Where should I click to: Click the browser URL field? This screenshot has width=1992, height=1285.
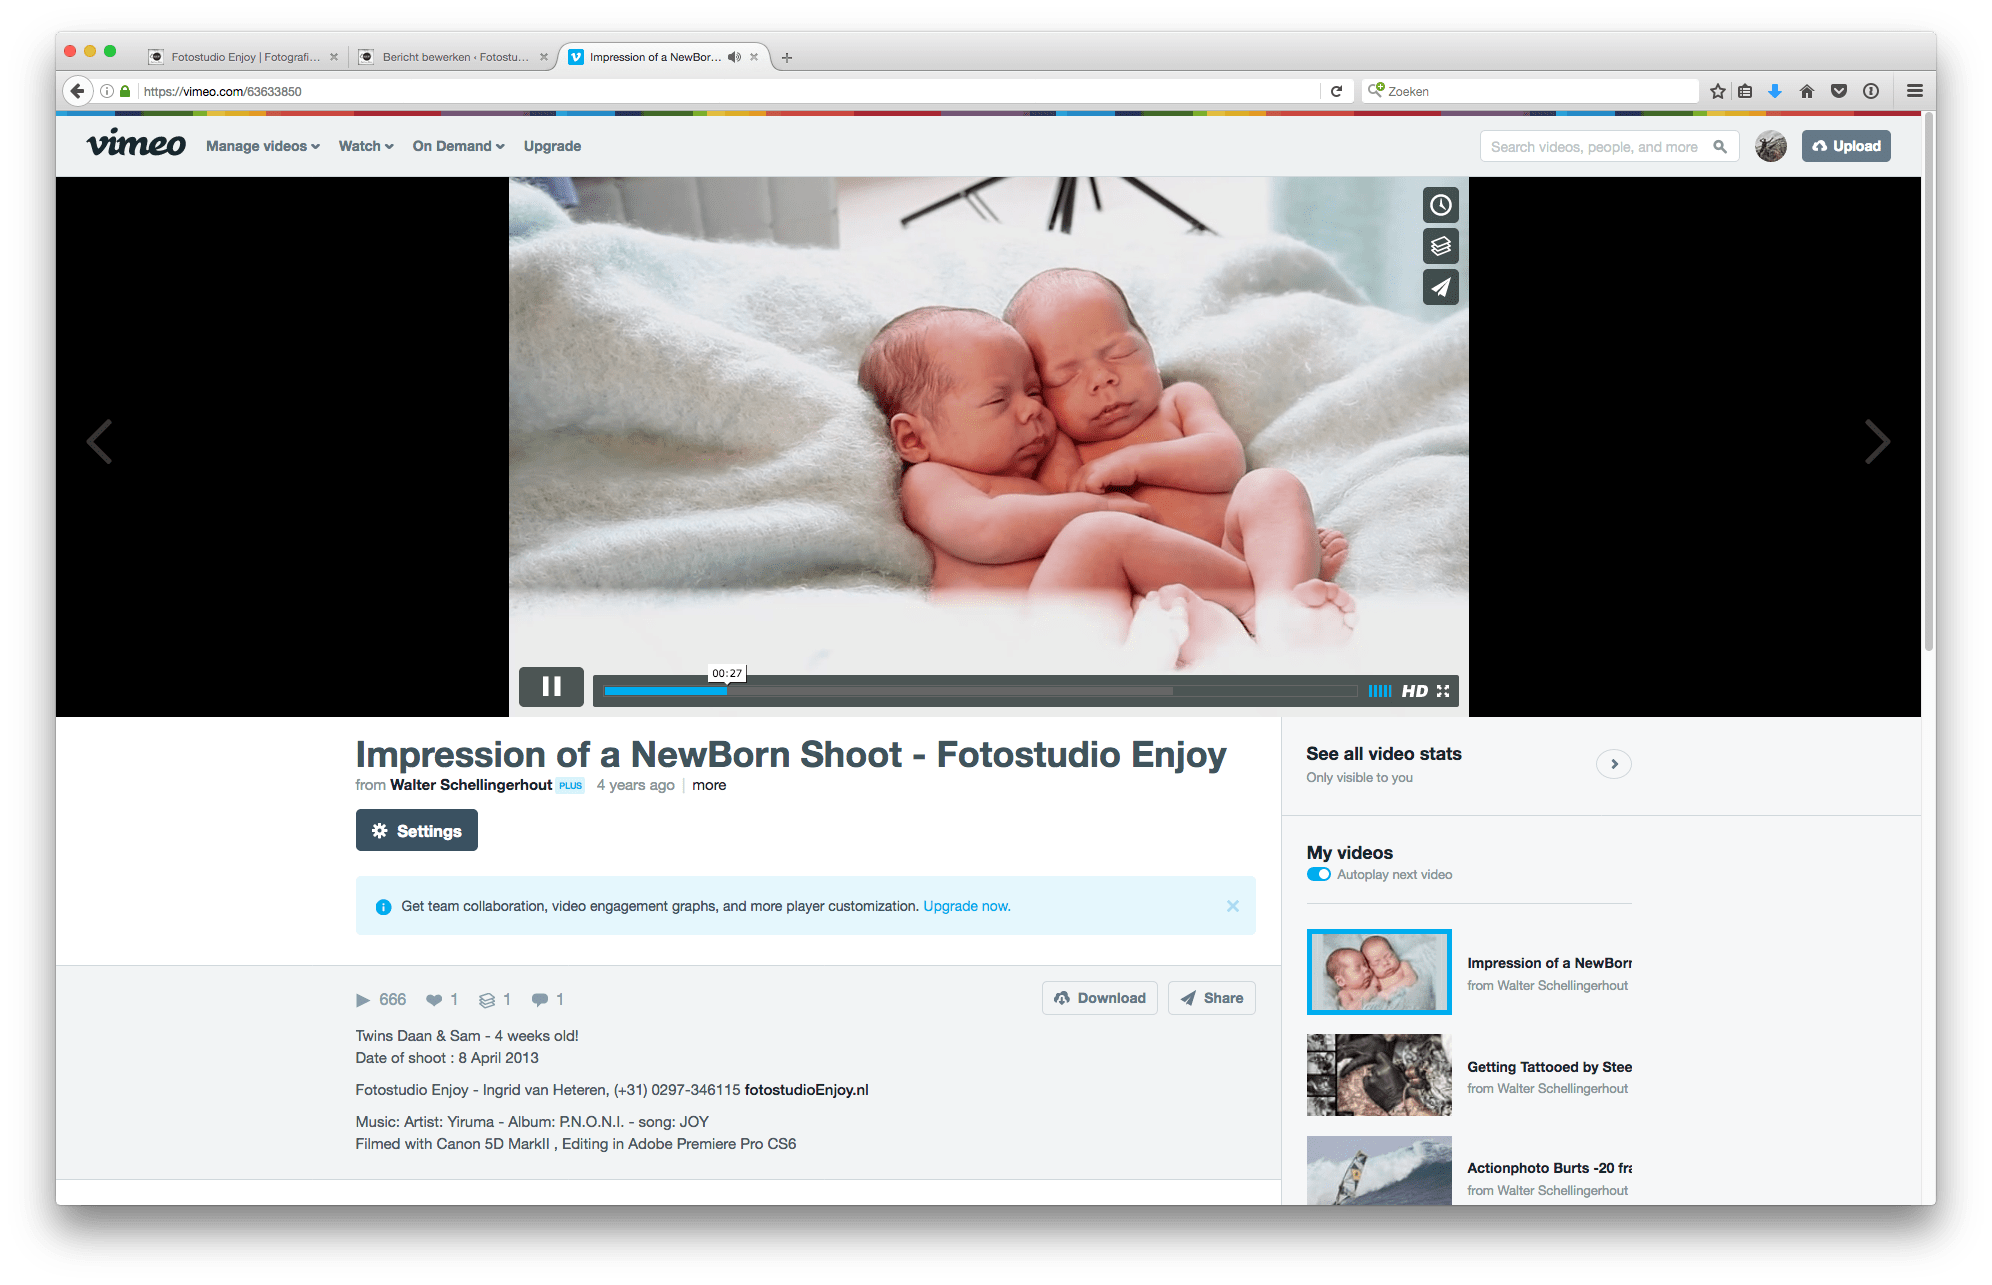pyautogui.click(x=727, y=91)
